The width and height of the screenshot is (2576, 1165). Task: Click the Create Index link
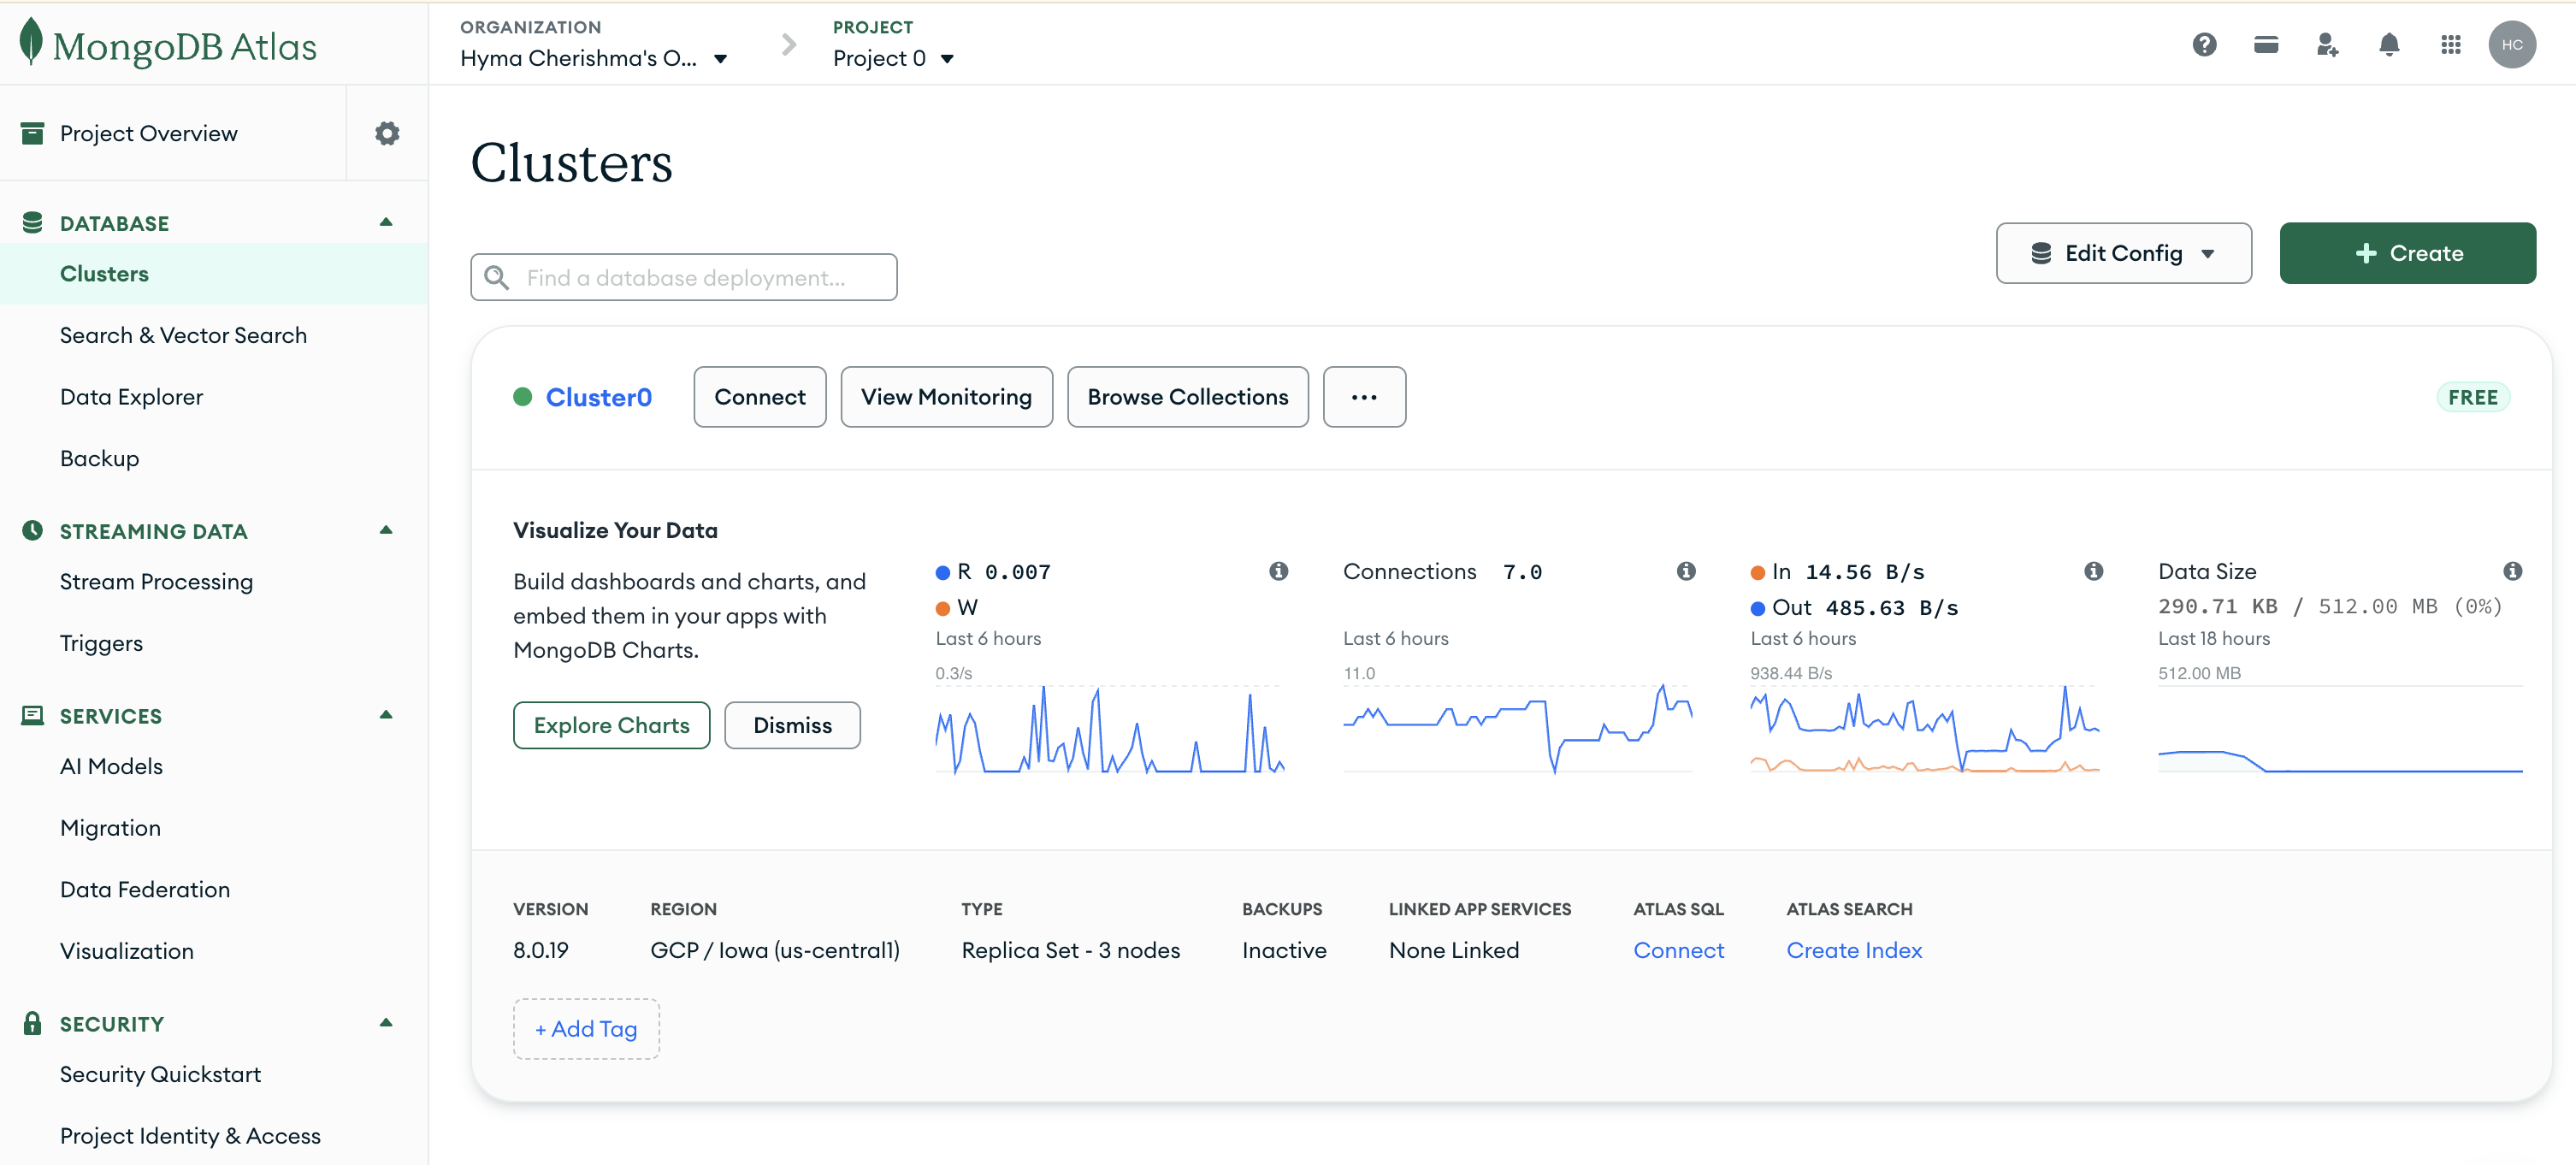pyautogui.click(x=1853, y=950)
